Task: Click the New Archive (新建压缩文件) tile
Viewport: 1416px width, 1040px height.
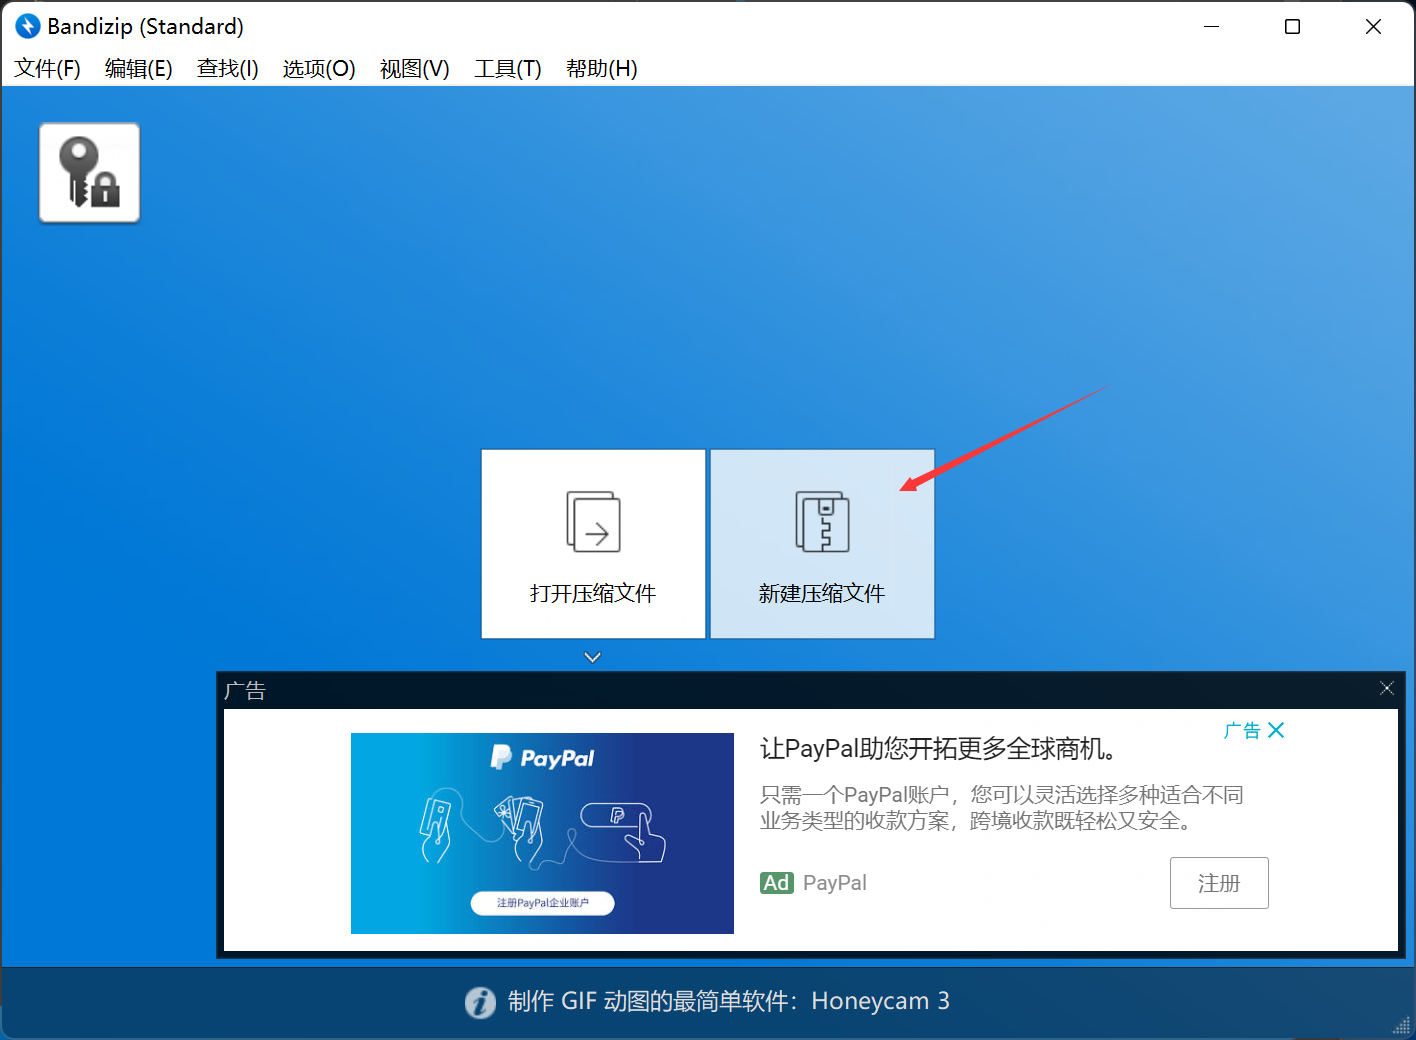Action: point(822,544)
